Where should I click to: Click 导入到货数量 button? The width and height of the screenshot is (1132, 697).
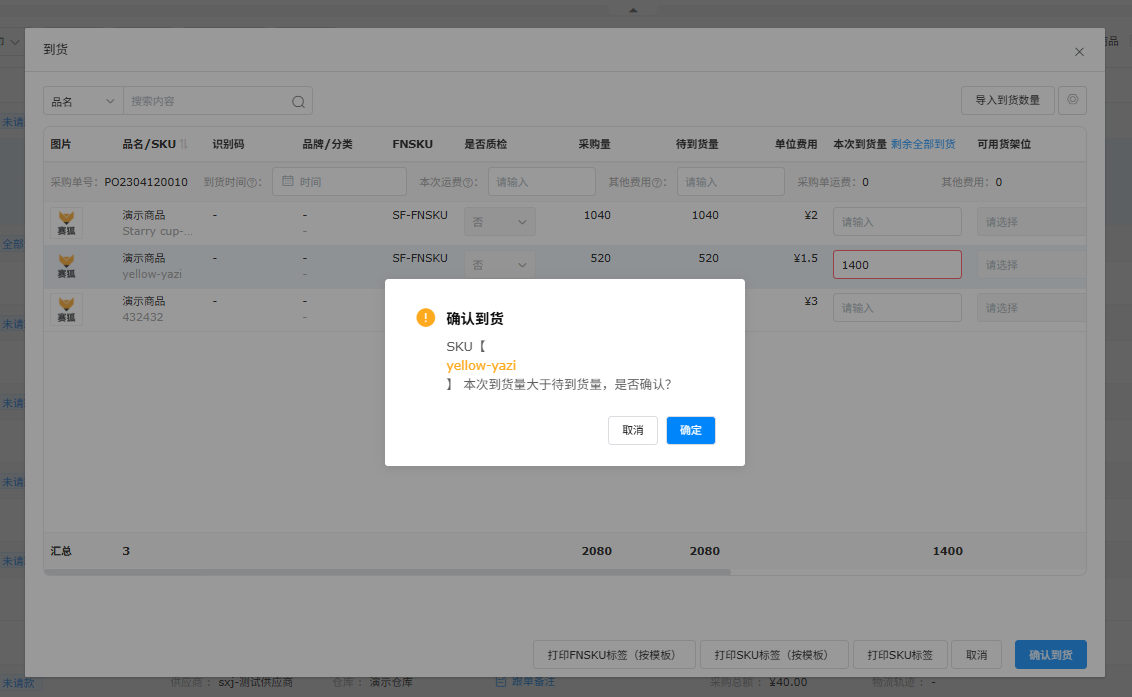pos(1007,100)
